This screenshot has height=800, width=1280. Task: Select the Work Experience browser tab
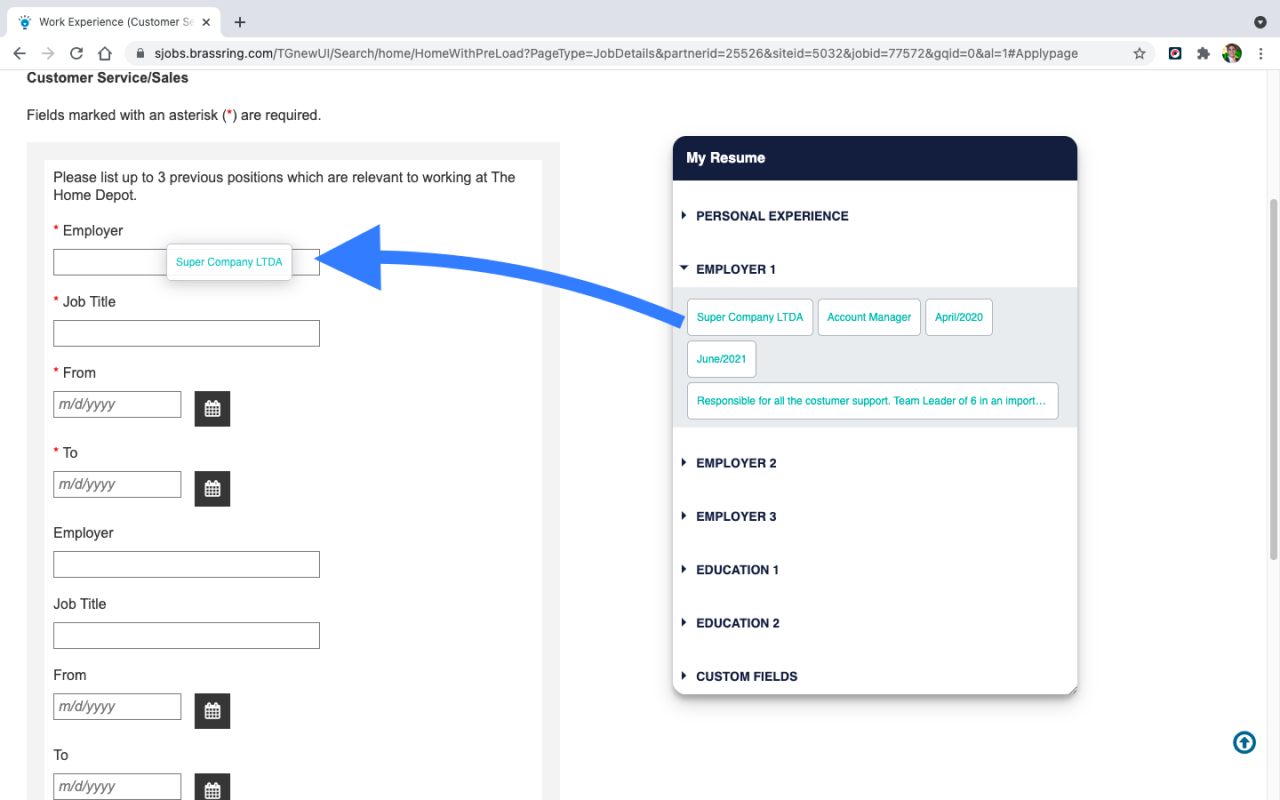pos(114,22)
